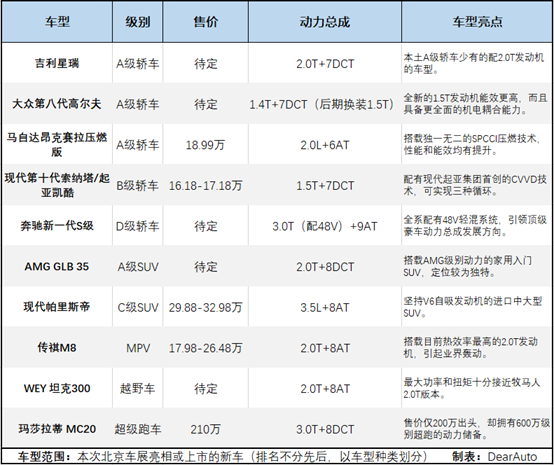Select the 奔驰新一代S级 model cell
This screenshot has height=465, width=554.
click(57, 226)
